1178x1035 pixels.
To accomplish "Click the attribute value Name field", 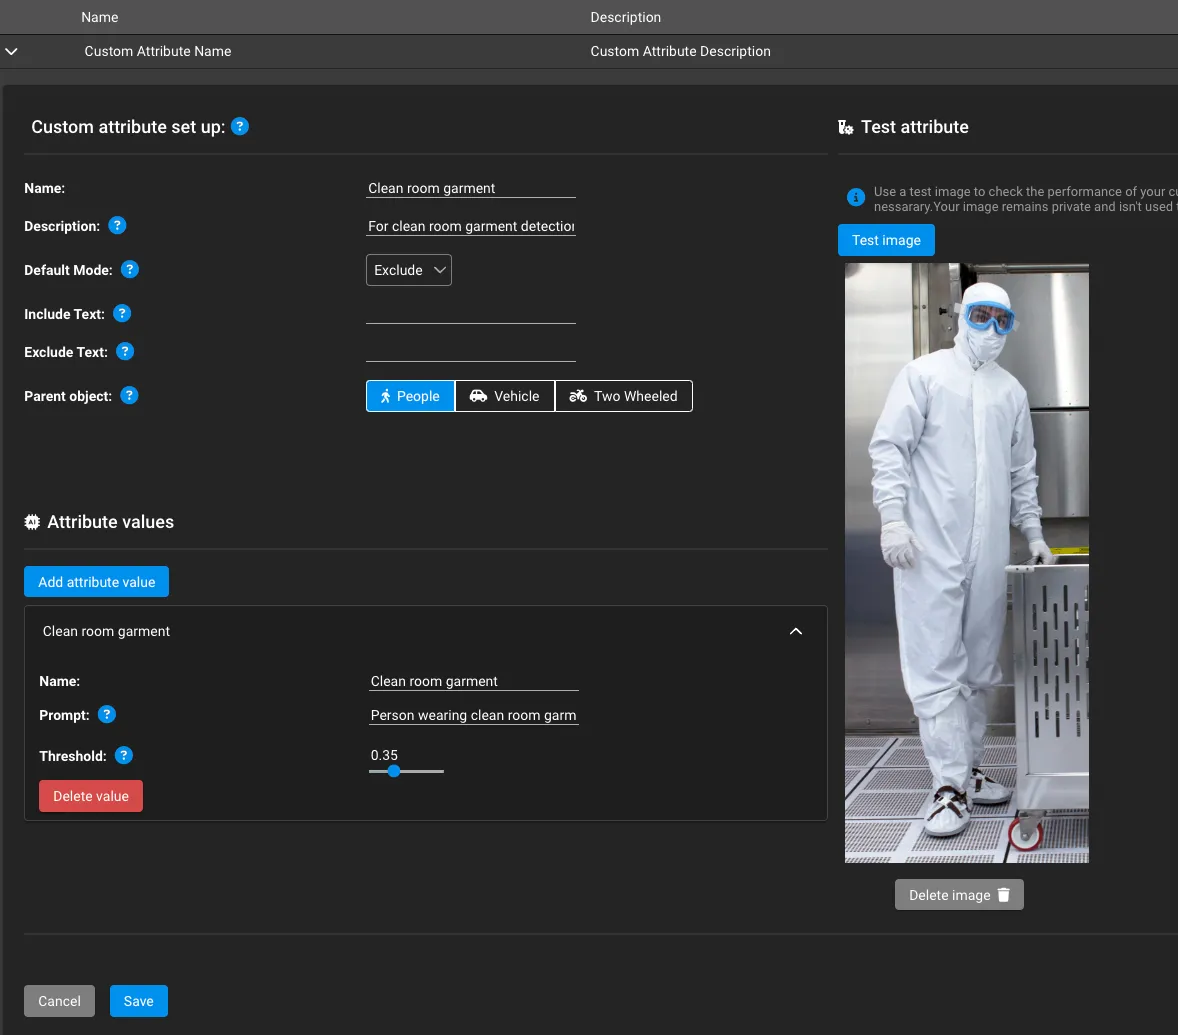I will click(x=474, y=681).
